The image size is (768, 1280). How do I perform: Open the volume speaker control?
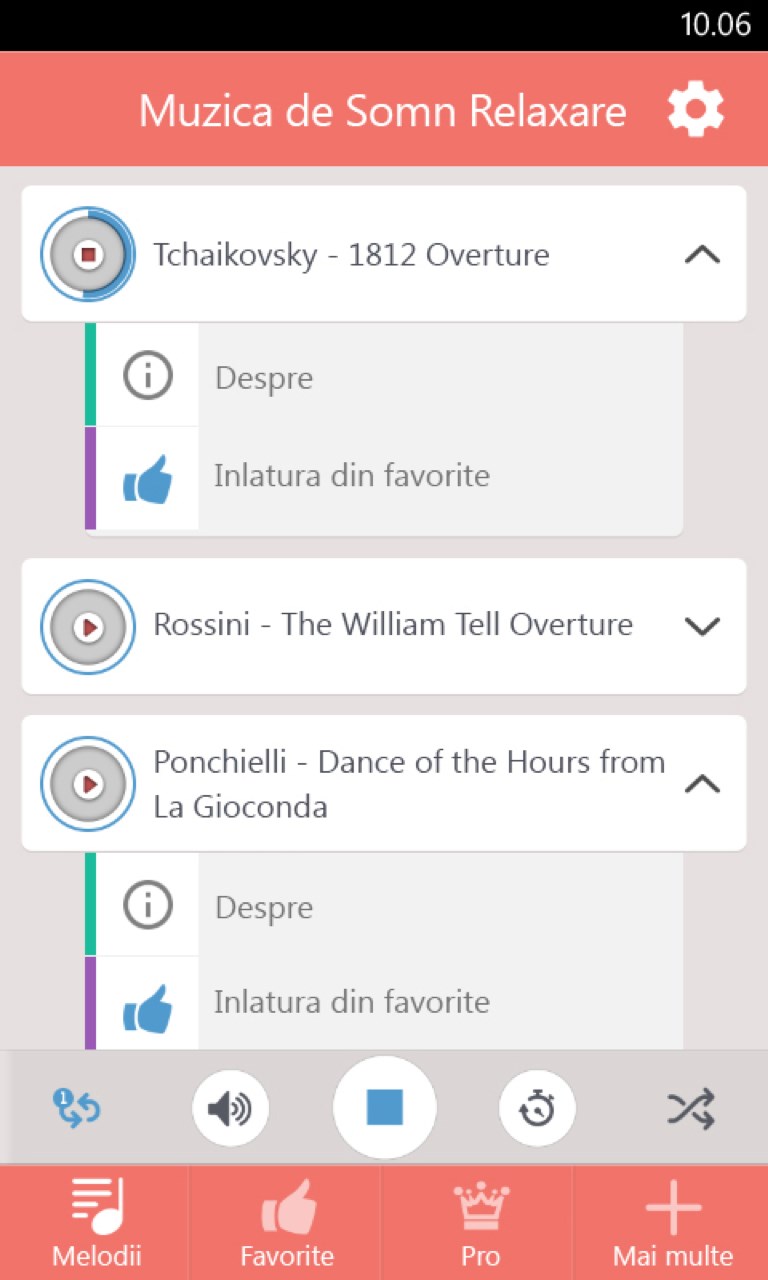pyautogui.click(x=231, y=1108)
